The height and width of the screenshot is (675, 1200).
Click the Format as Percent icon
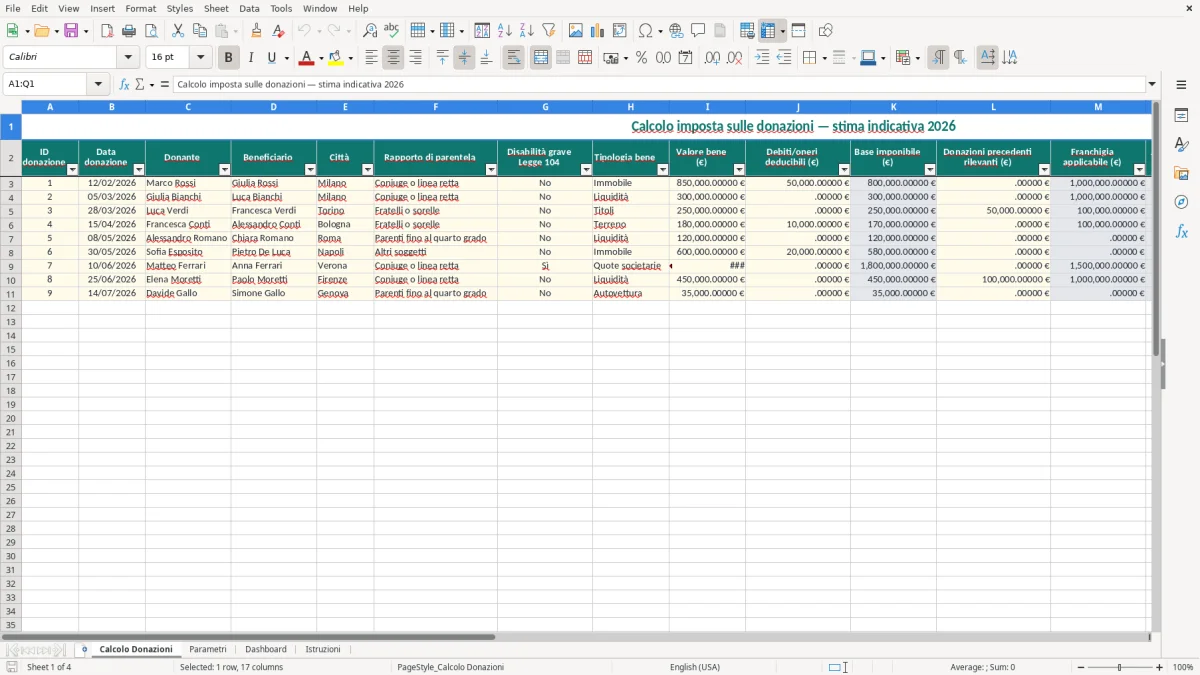[x=641, y=58]
